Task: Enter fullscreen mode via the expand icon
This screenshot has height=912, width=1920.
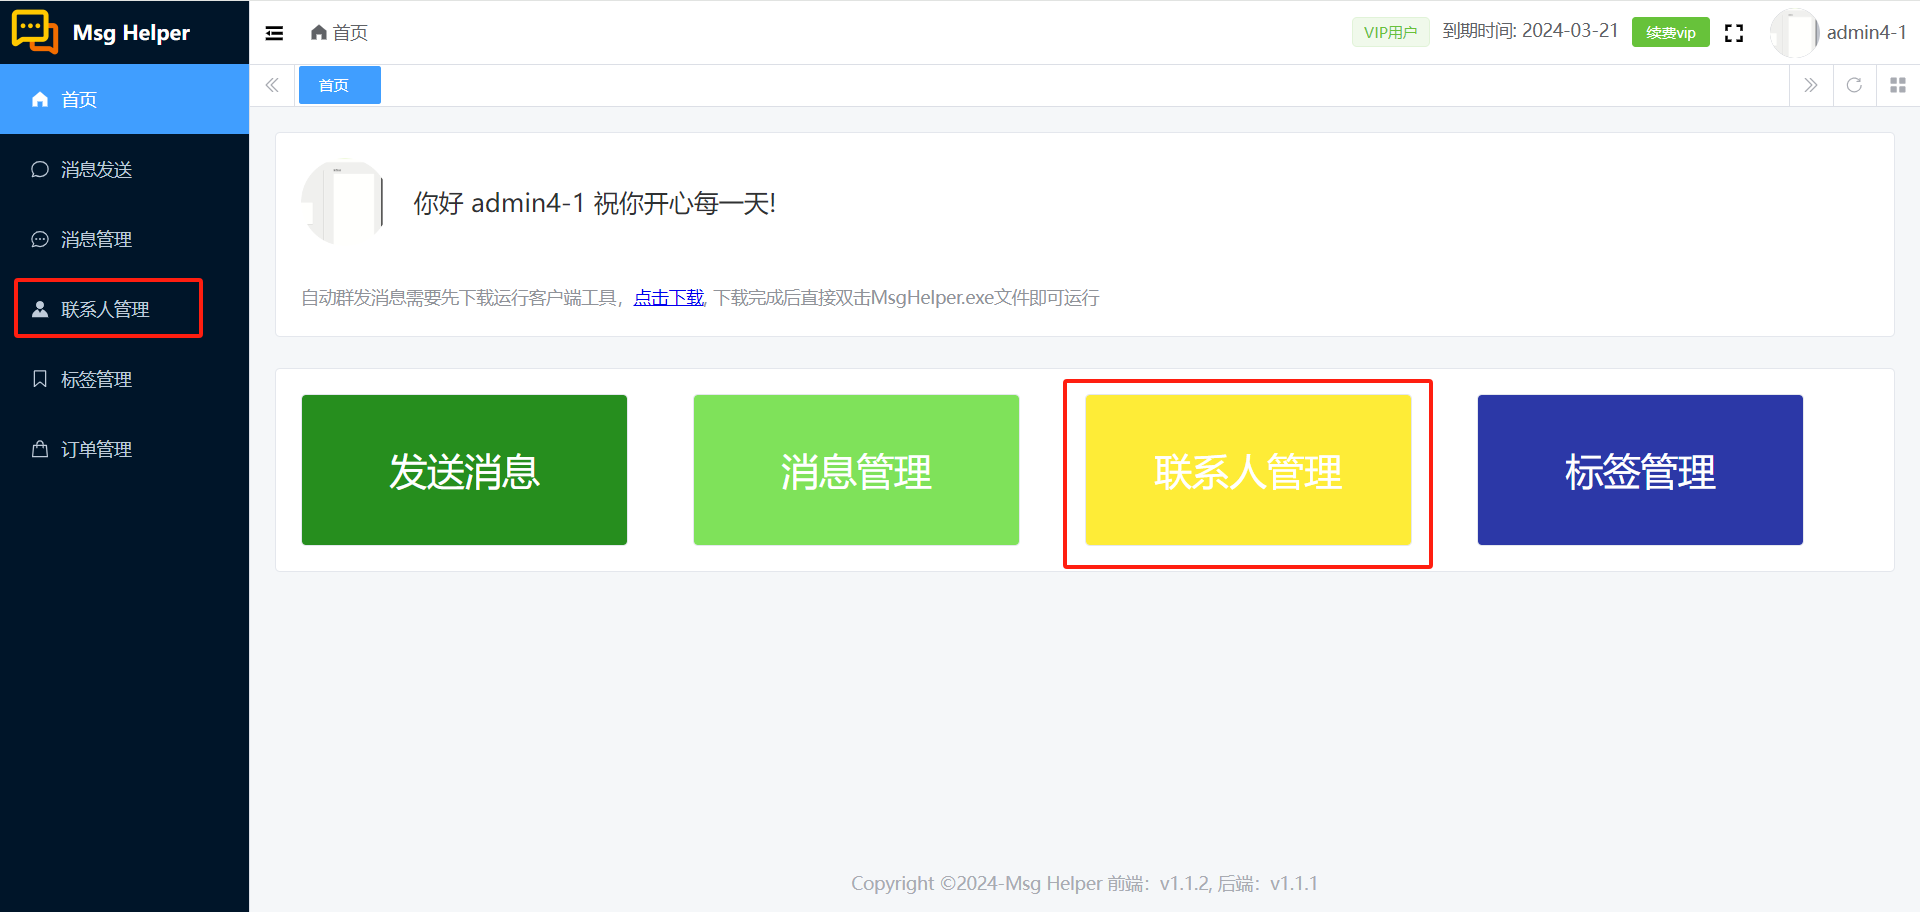Action: pos(1734,32)
